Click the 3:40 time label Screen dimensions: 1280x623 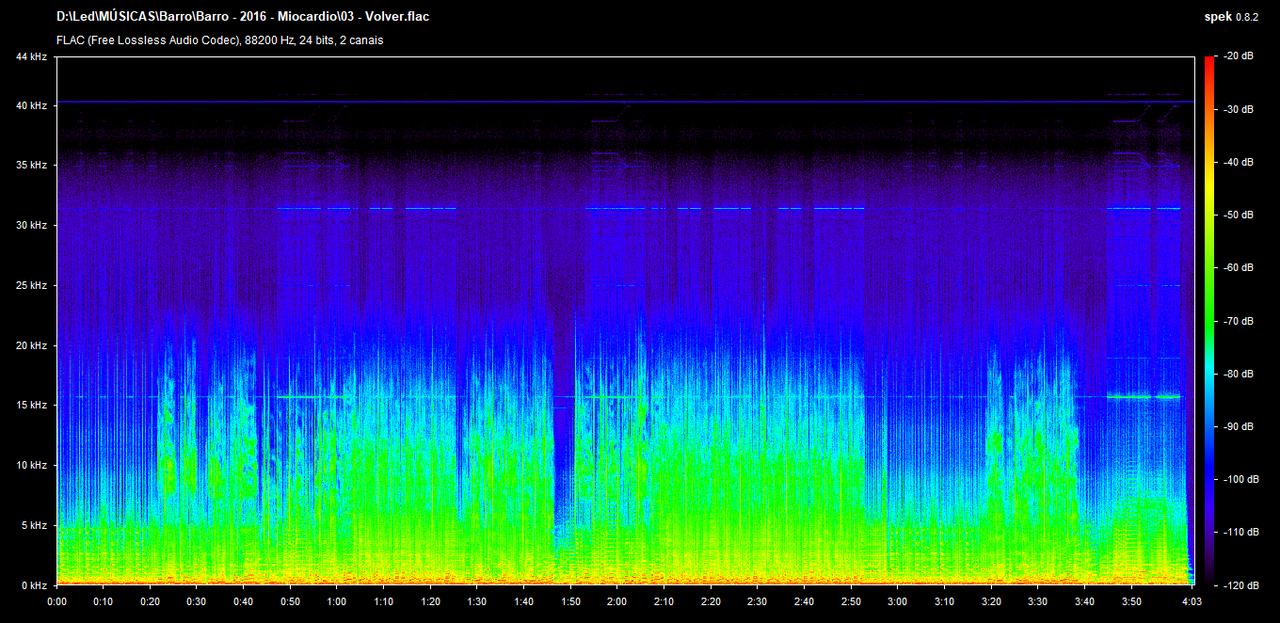[x=1084, y=602]
